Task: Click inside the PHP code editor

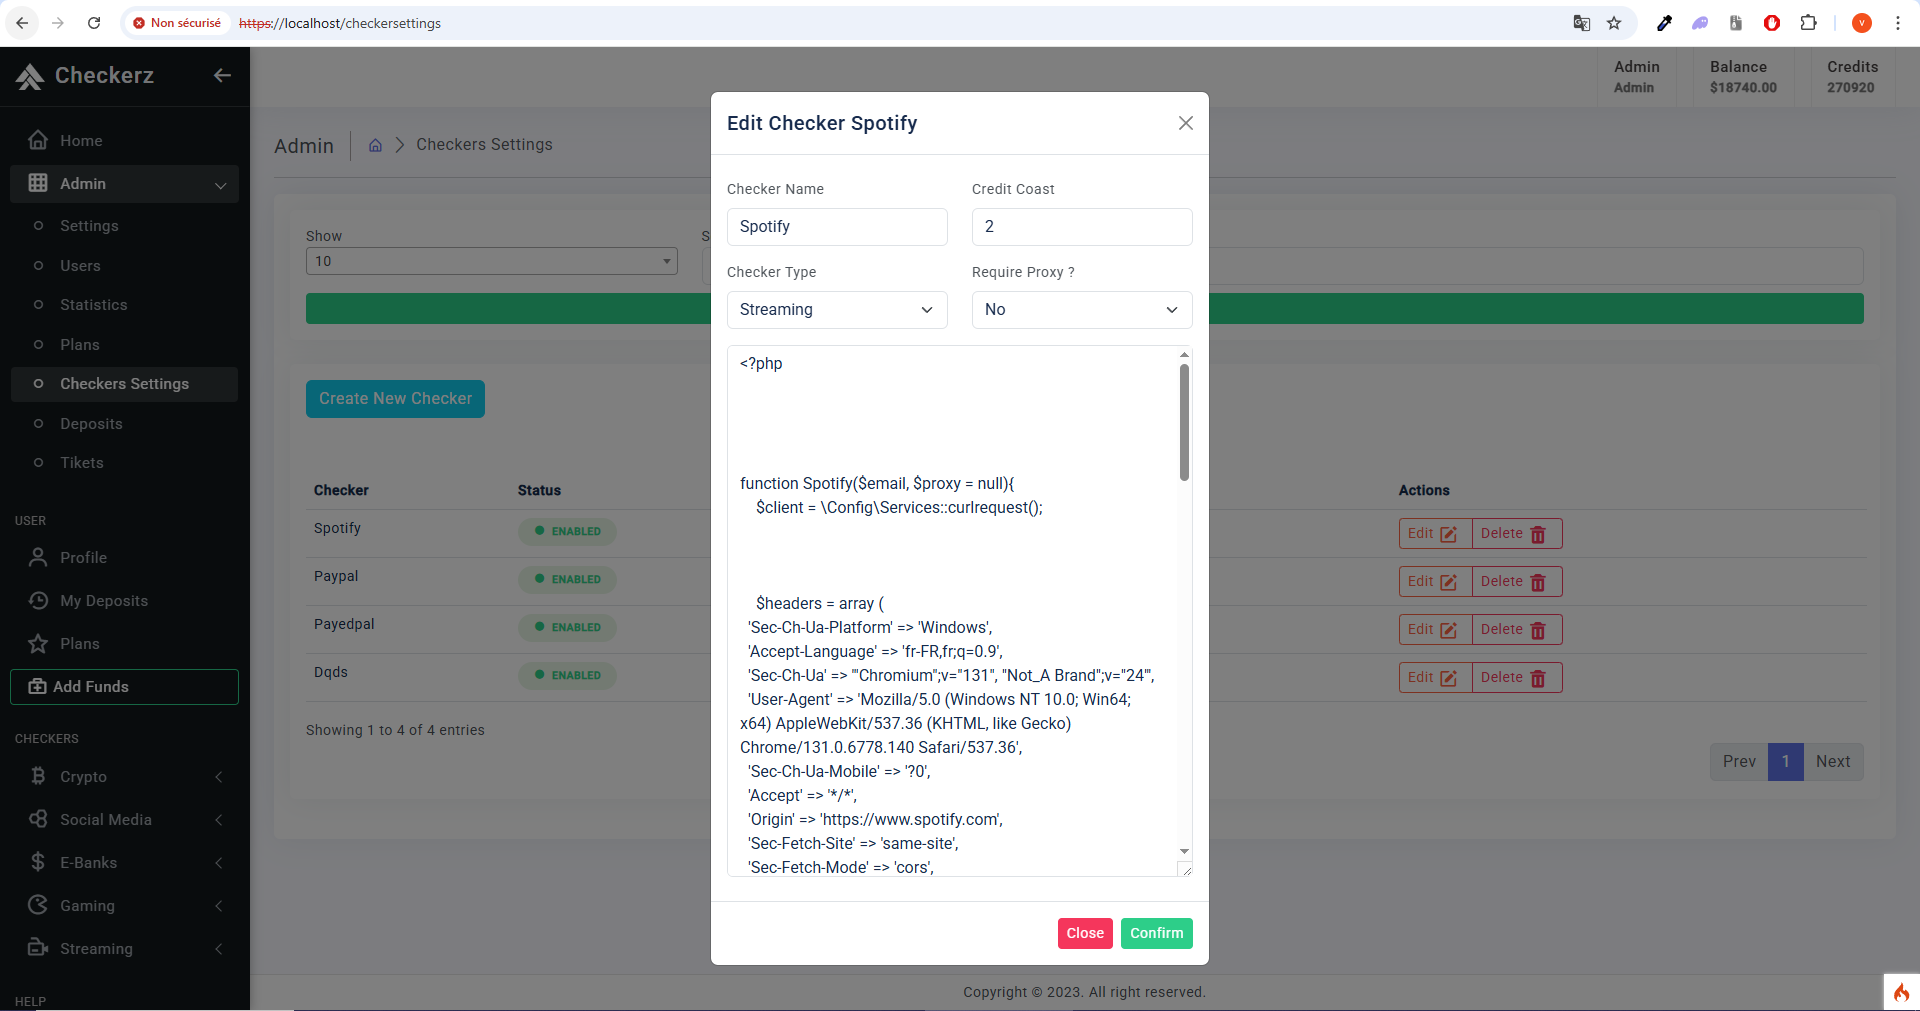Action: 952,611
